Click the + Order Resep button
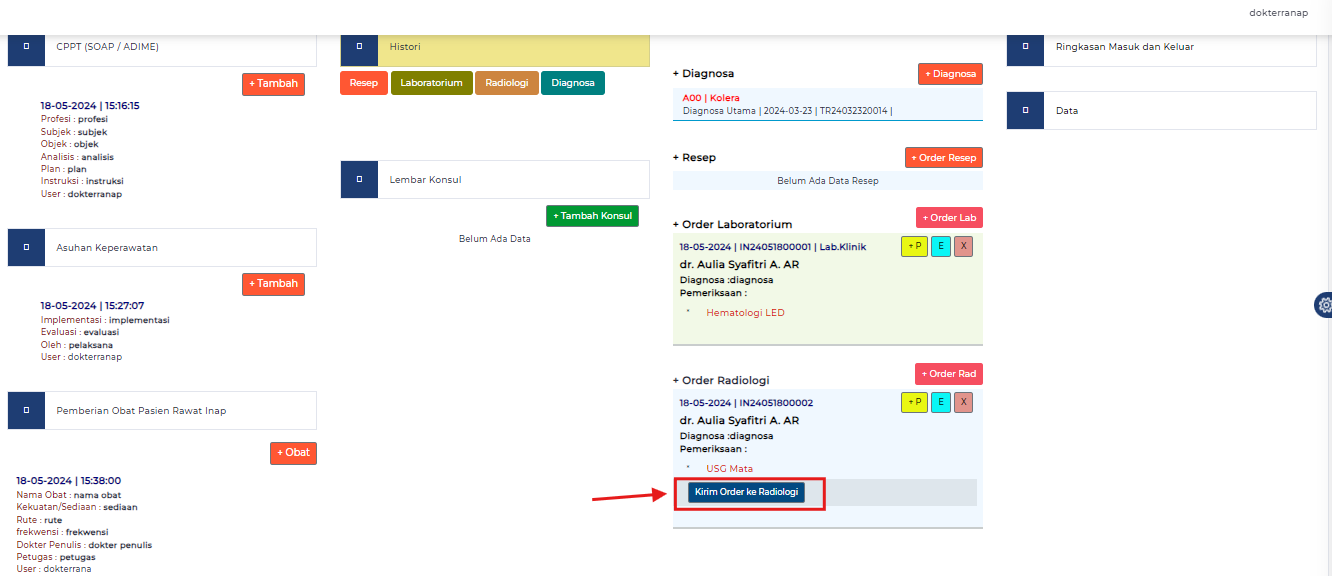This screenshot has height=576, width=1332. [x=944, y=158]
